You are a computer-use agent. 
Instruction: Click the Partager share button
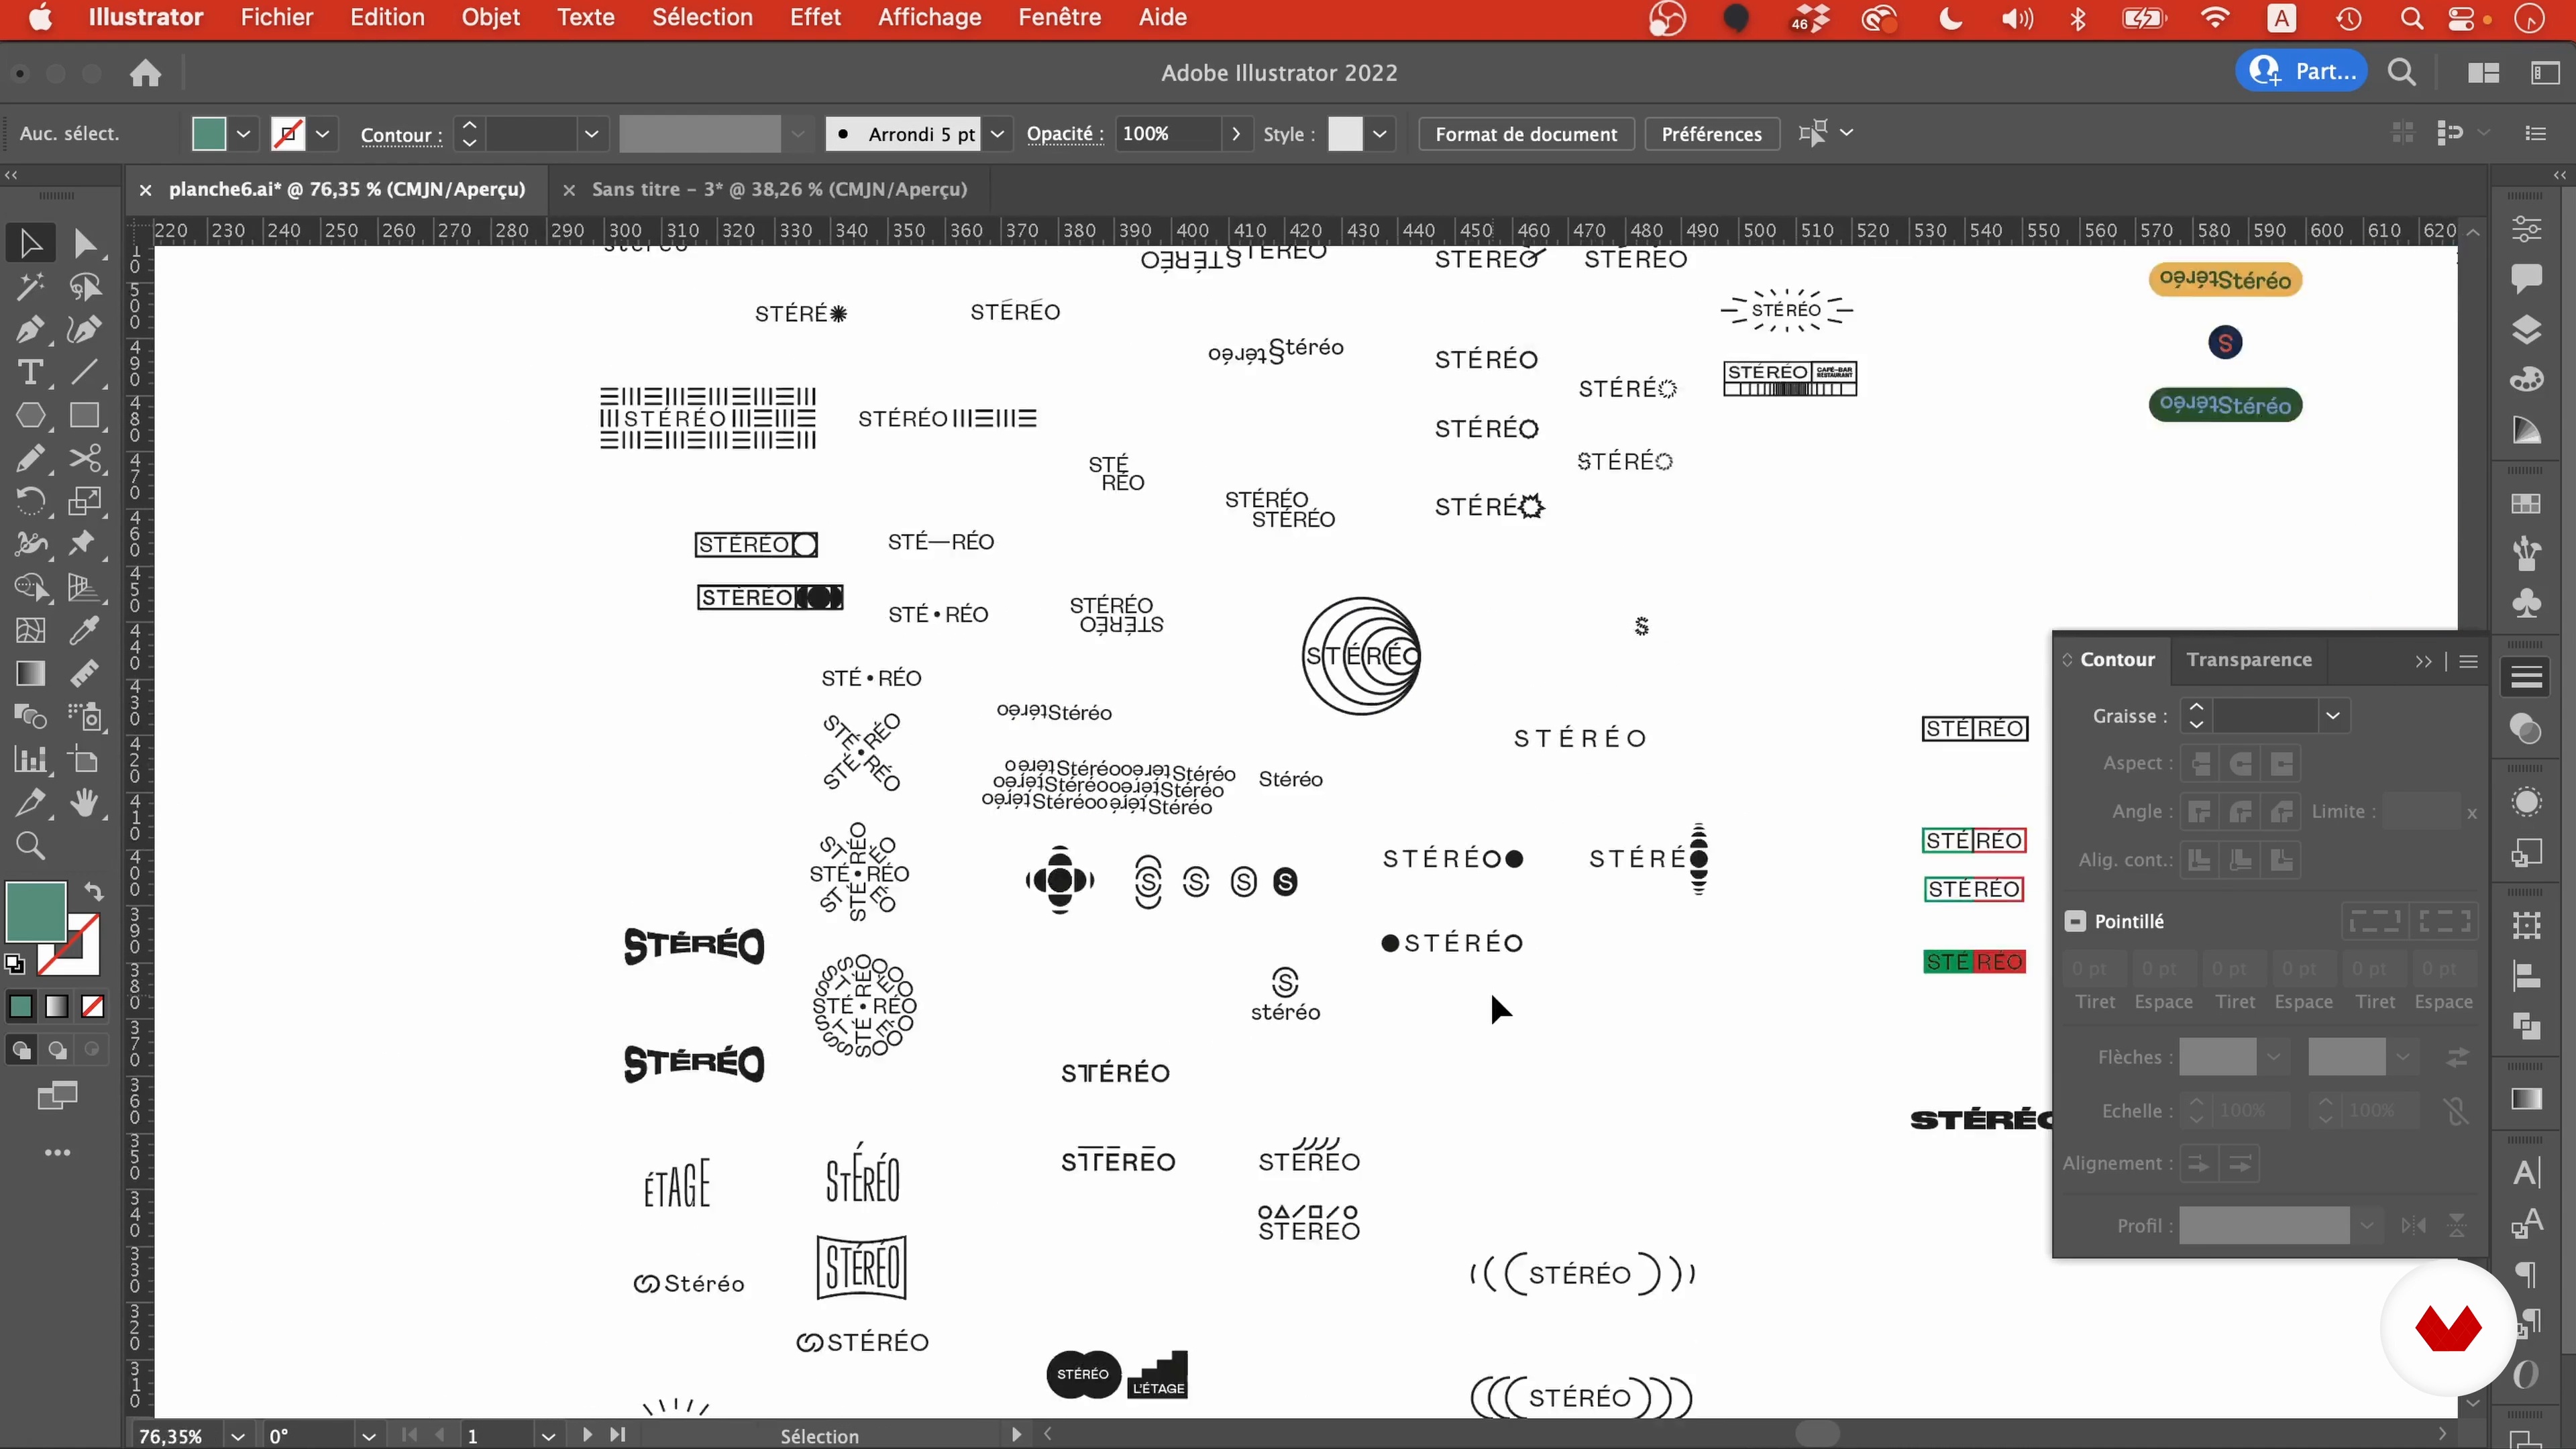tap(2301, 71)
